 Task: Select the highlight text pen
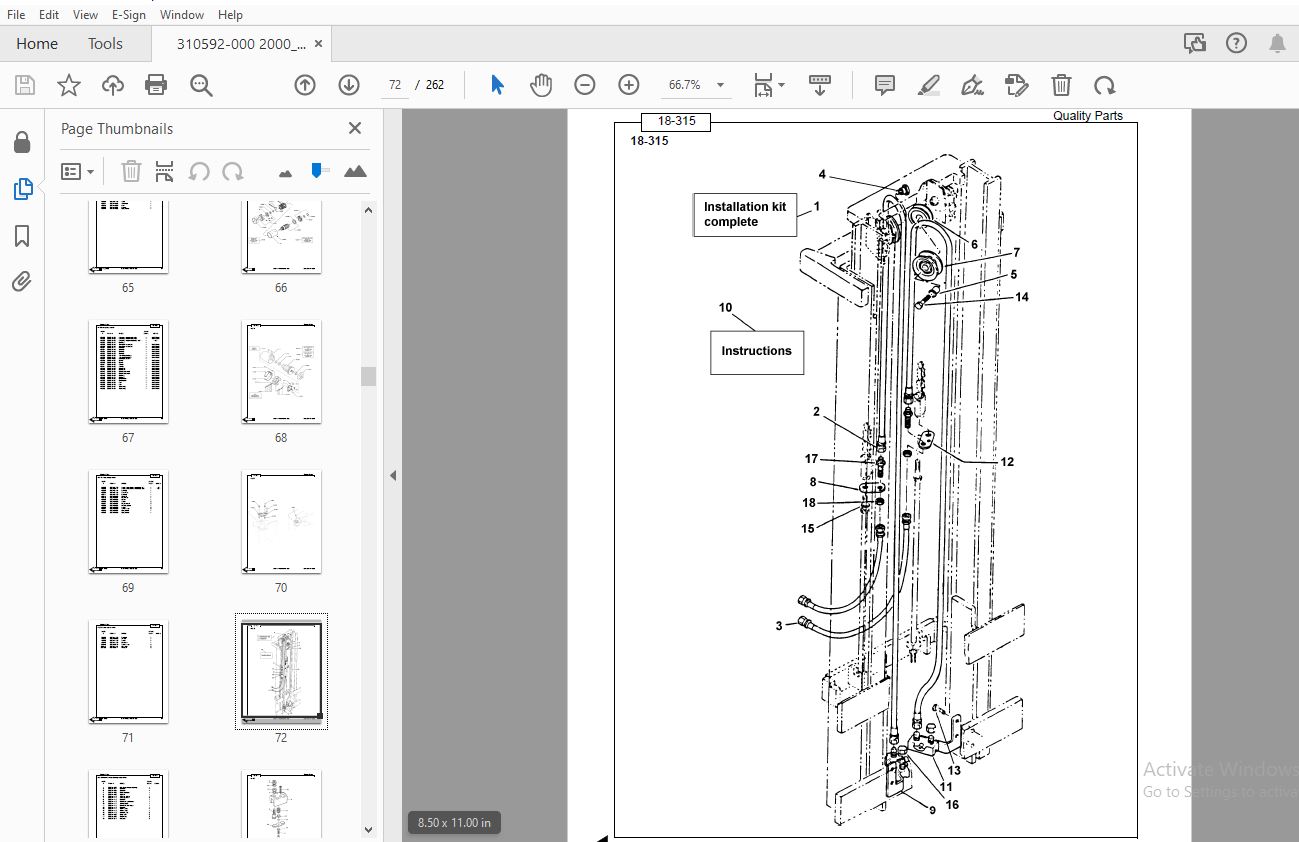tap(929, 85)
